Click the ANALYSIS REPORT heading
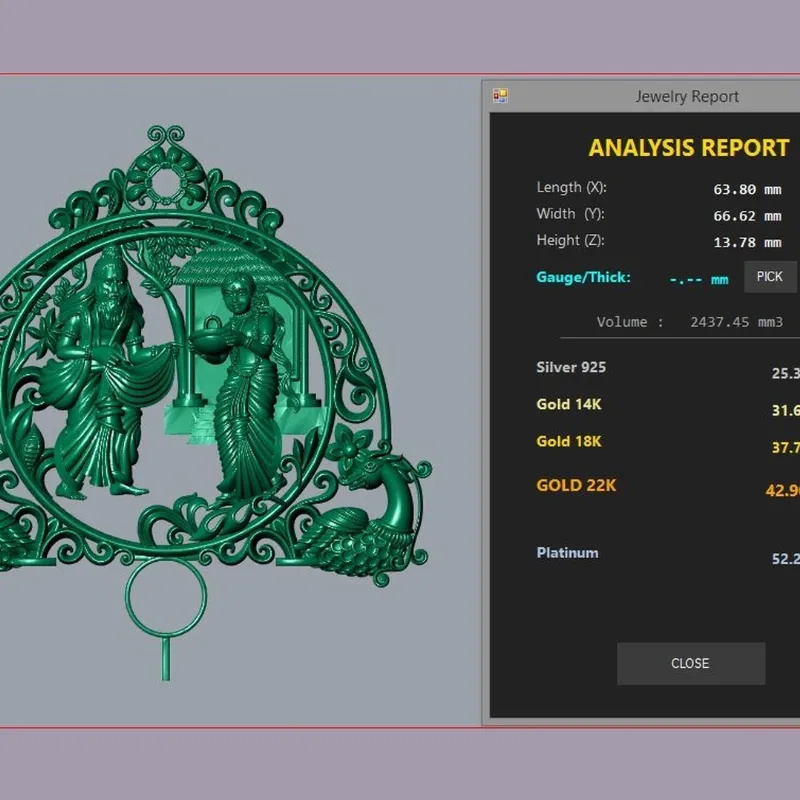 coord(688,147)
